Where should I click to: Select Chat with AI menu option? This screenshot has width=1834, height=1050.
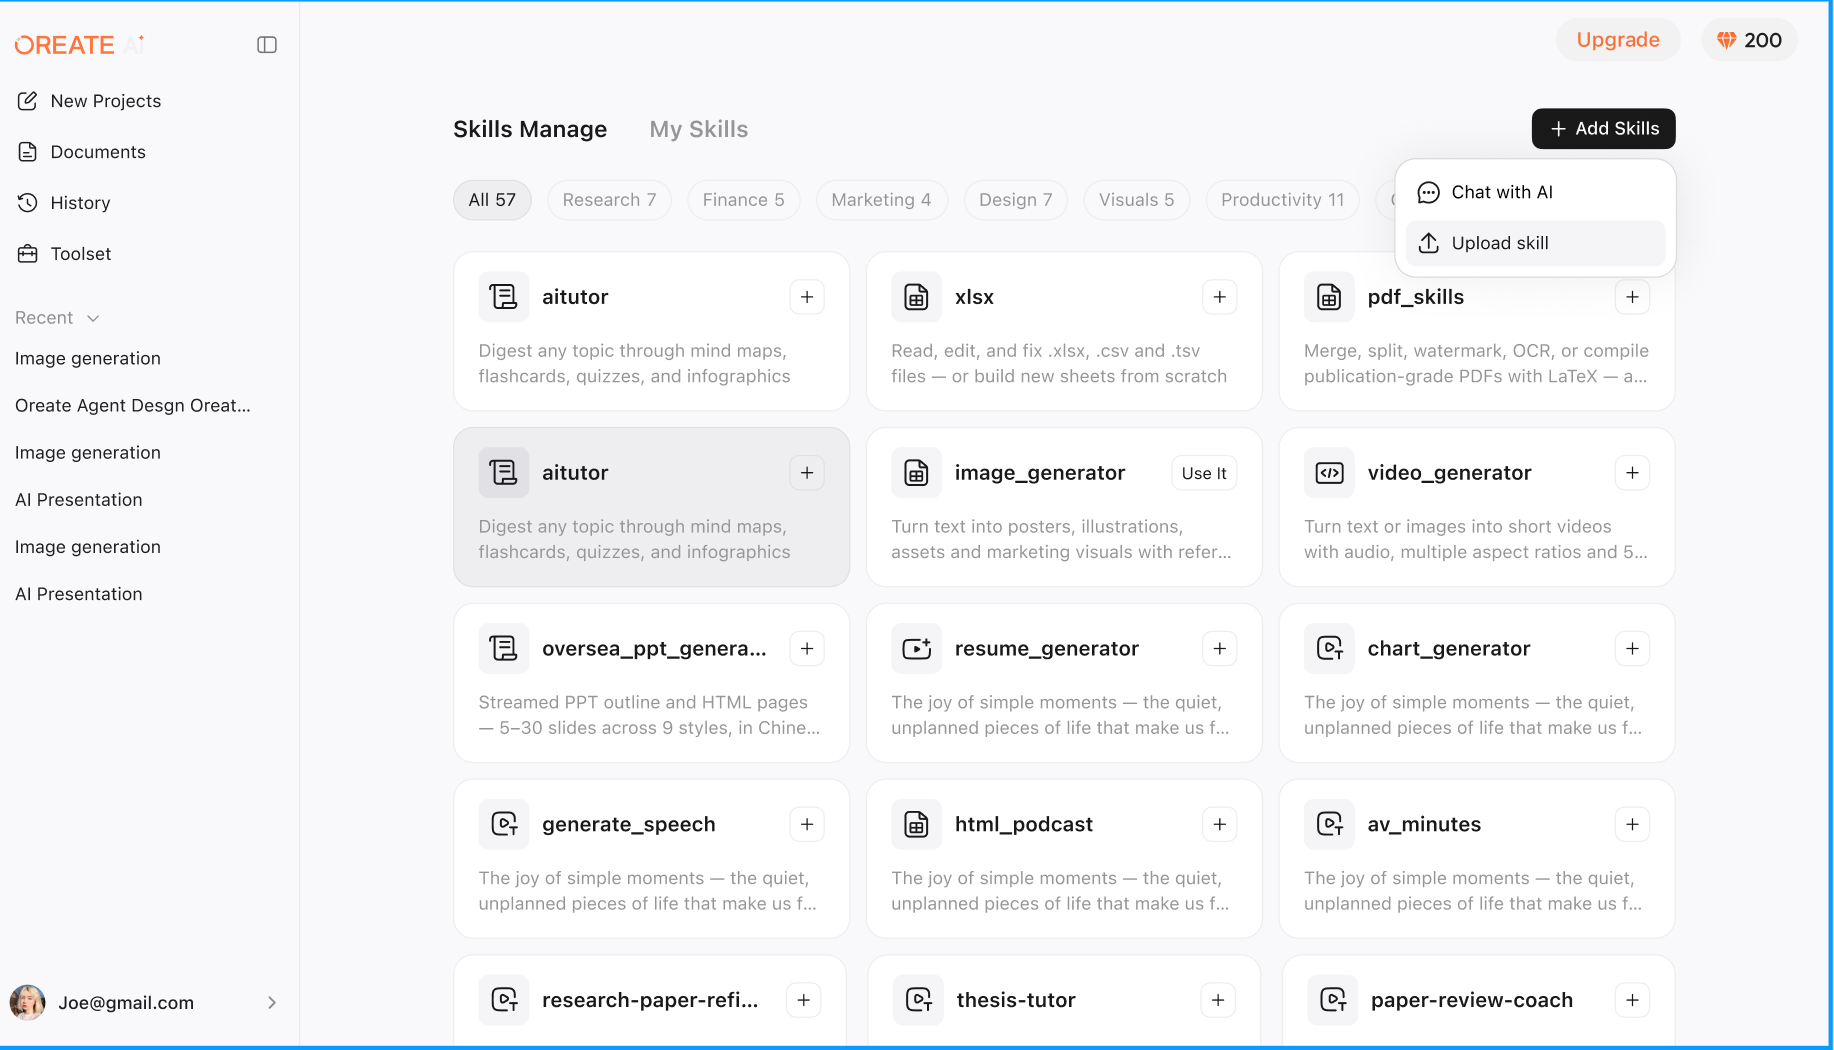click(1536, 192)
